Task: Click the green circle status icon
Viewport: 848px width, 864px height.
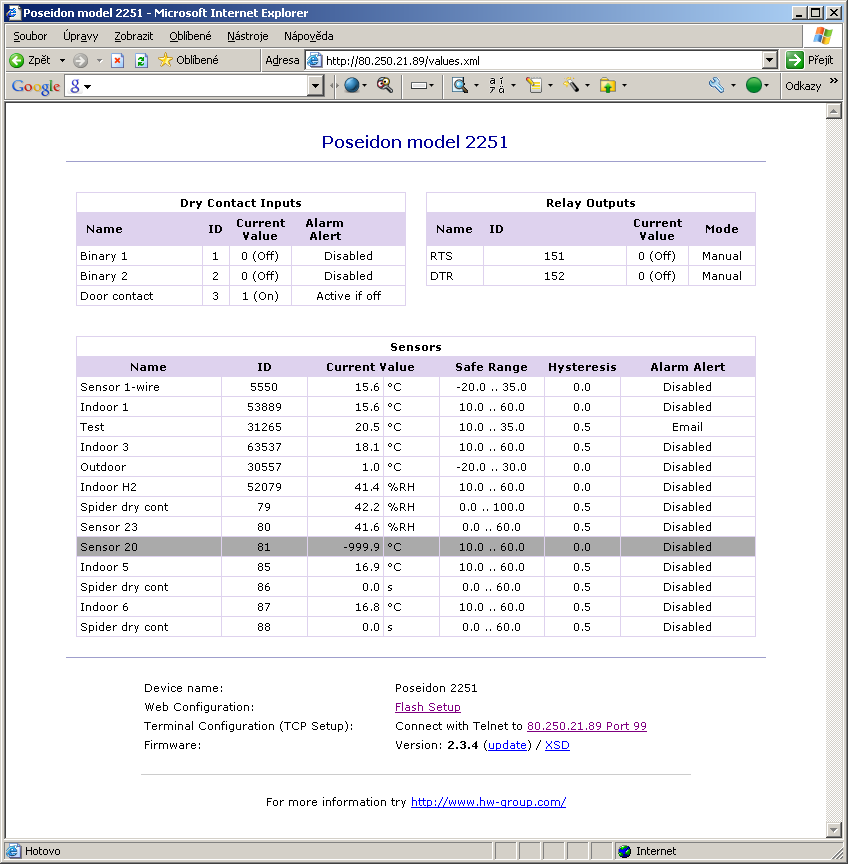Action: (x=753, y=85)
